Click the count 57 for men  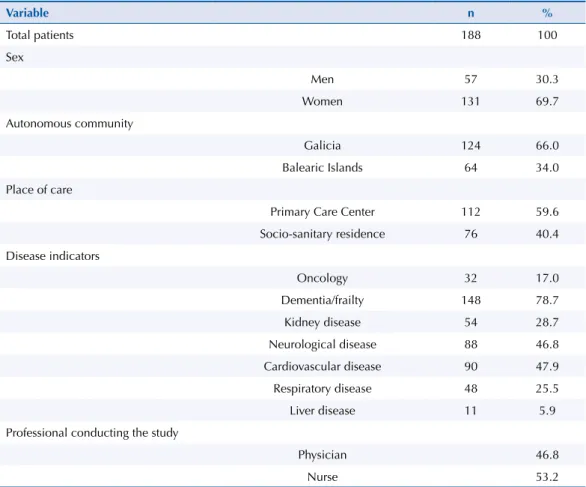pyautogui.click(x=471, y=79)
